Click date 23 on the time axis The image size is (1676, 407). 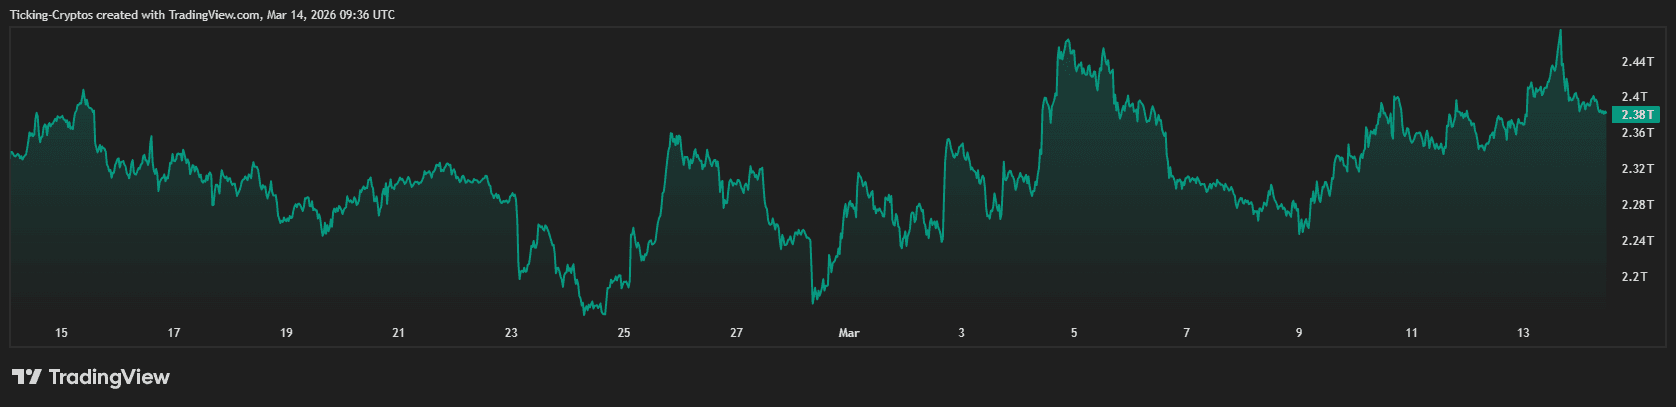click(x=511, y=333)
